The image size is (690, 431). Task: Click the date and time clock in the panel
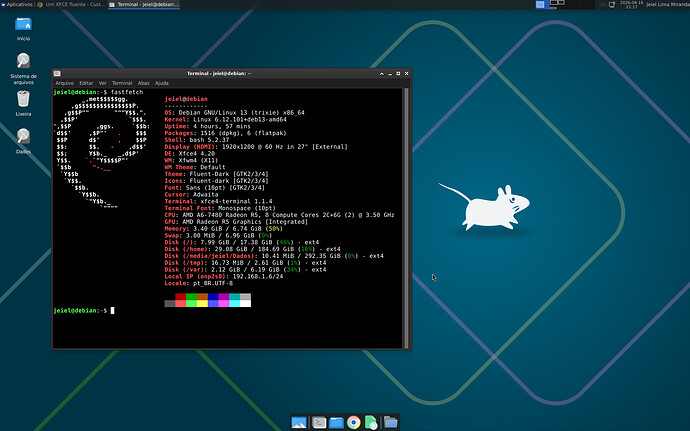pos(631,4)
